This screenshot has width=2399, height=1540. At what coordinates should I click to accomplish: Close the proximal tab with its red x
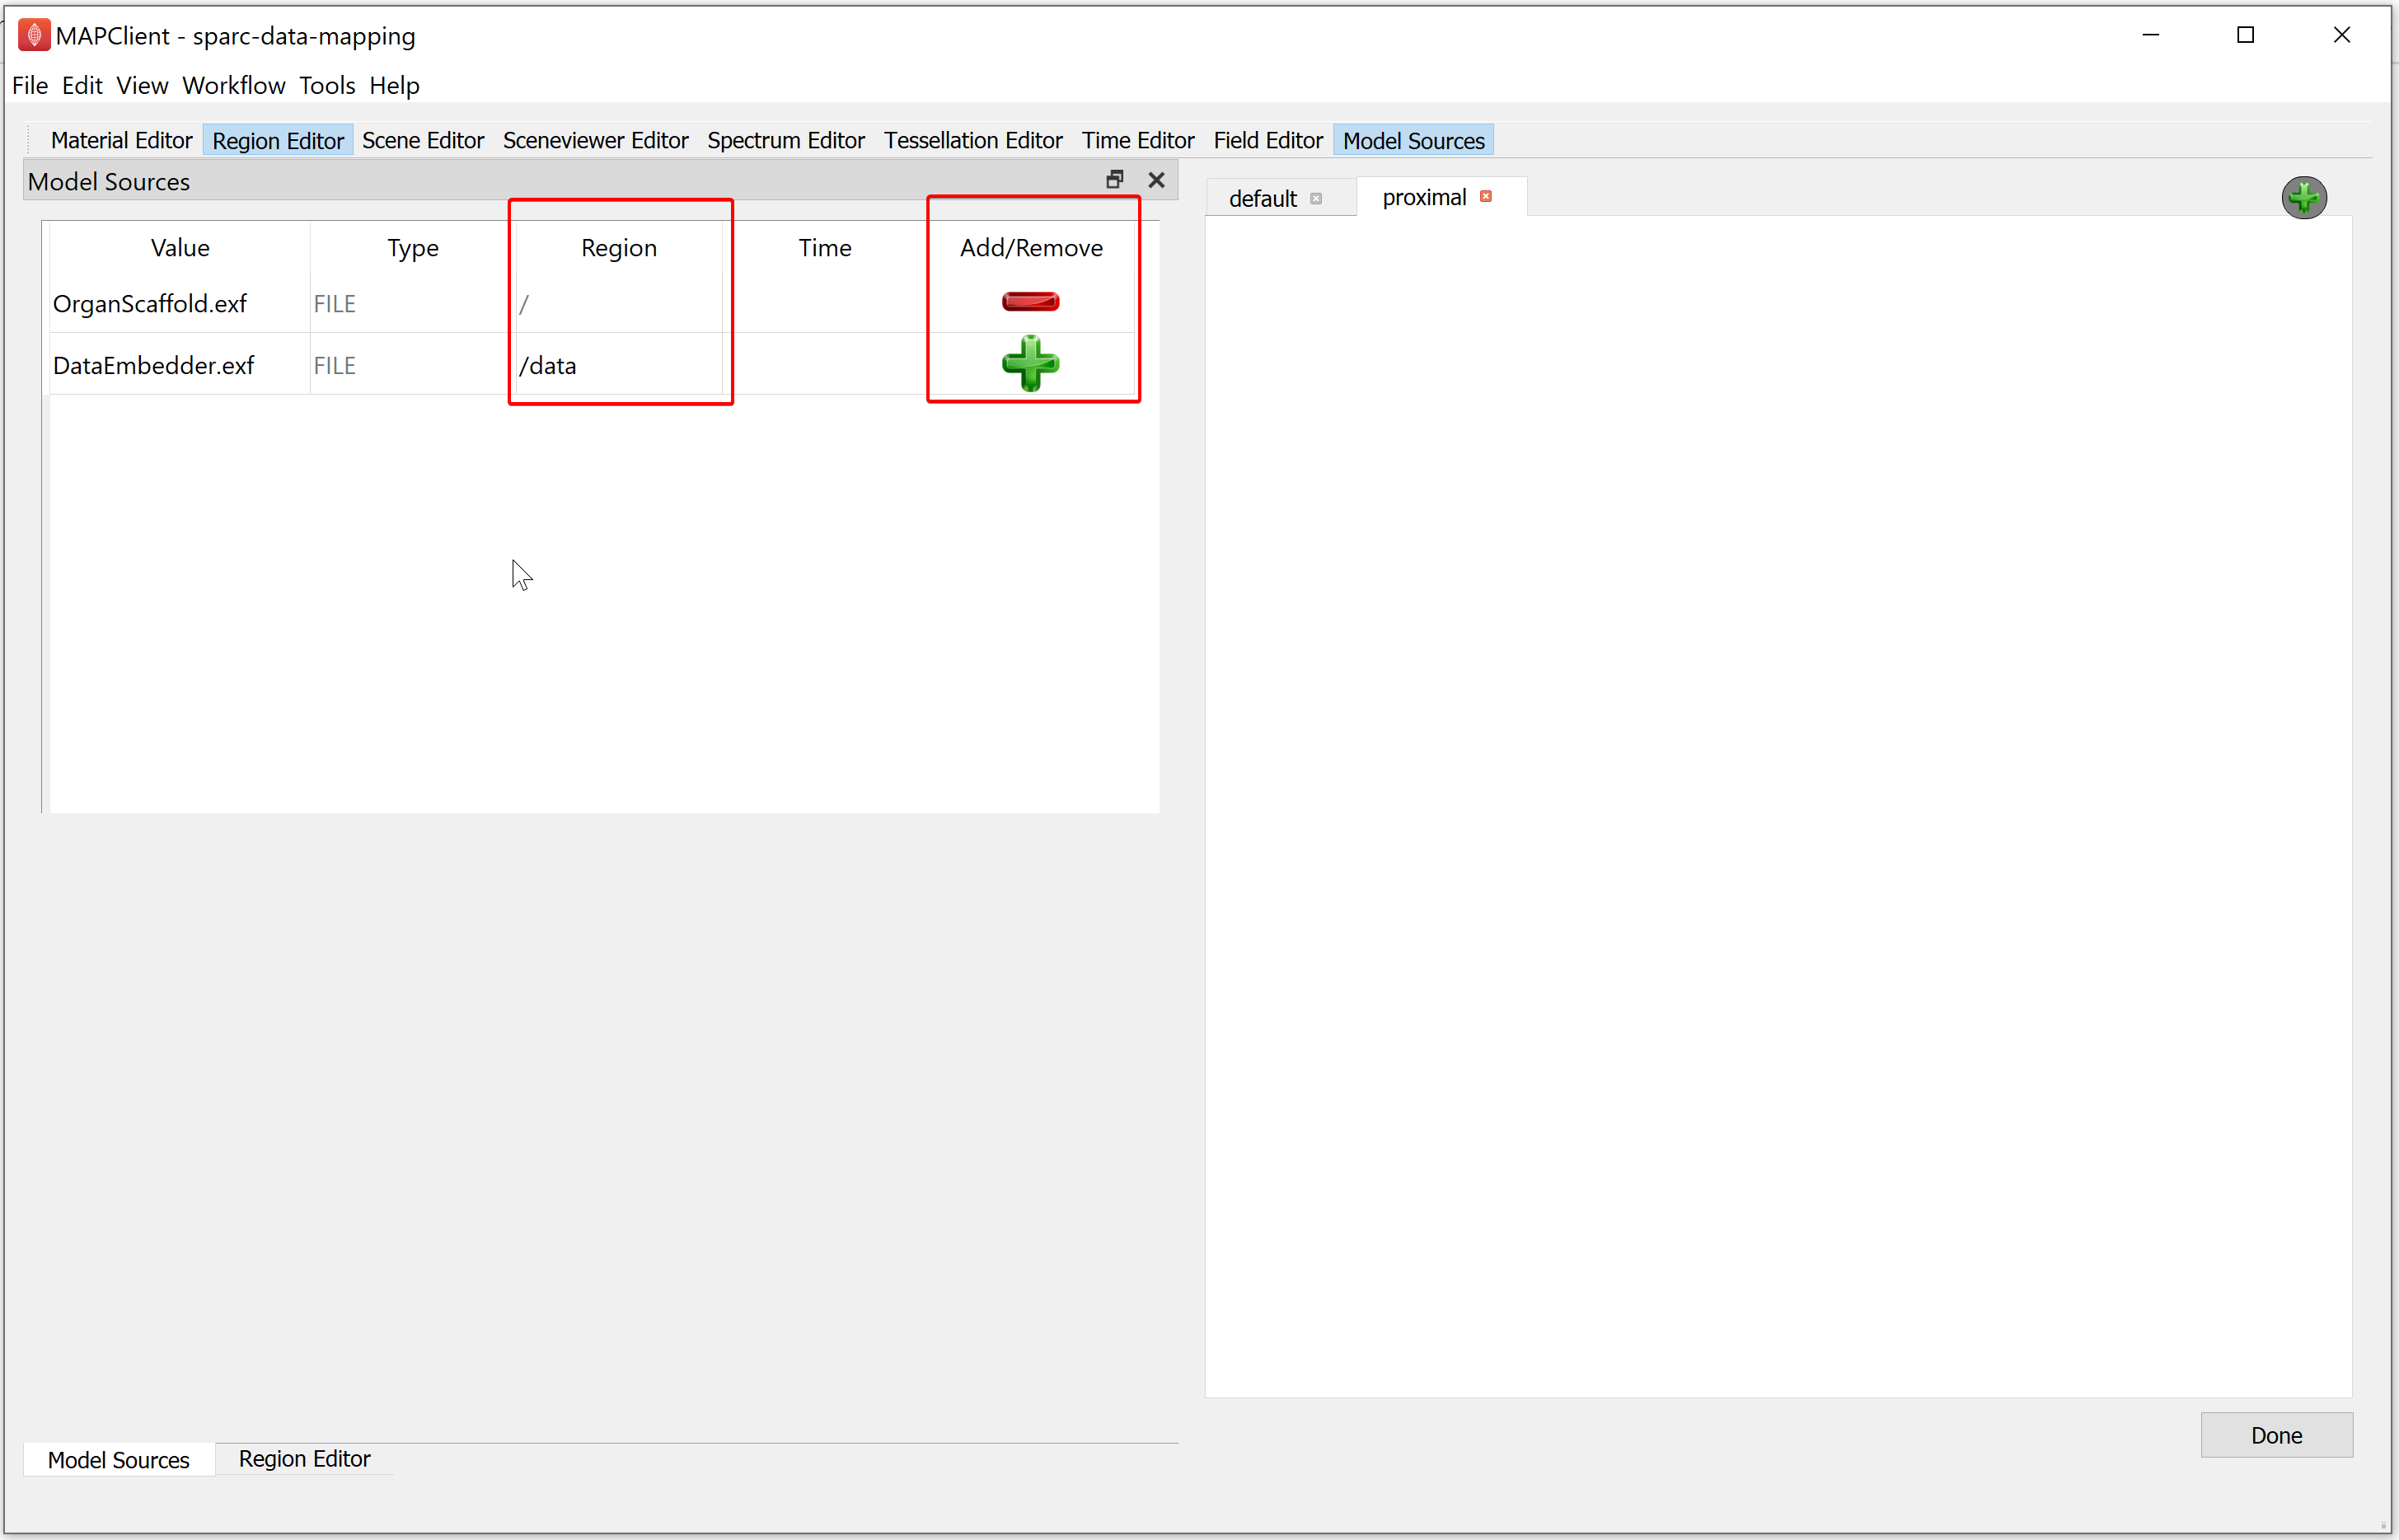click(x=1486, y=196)
